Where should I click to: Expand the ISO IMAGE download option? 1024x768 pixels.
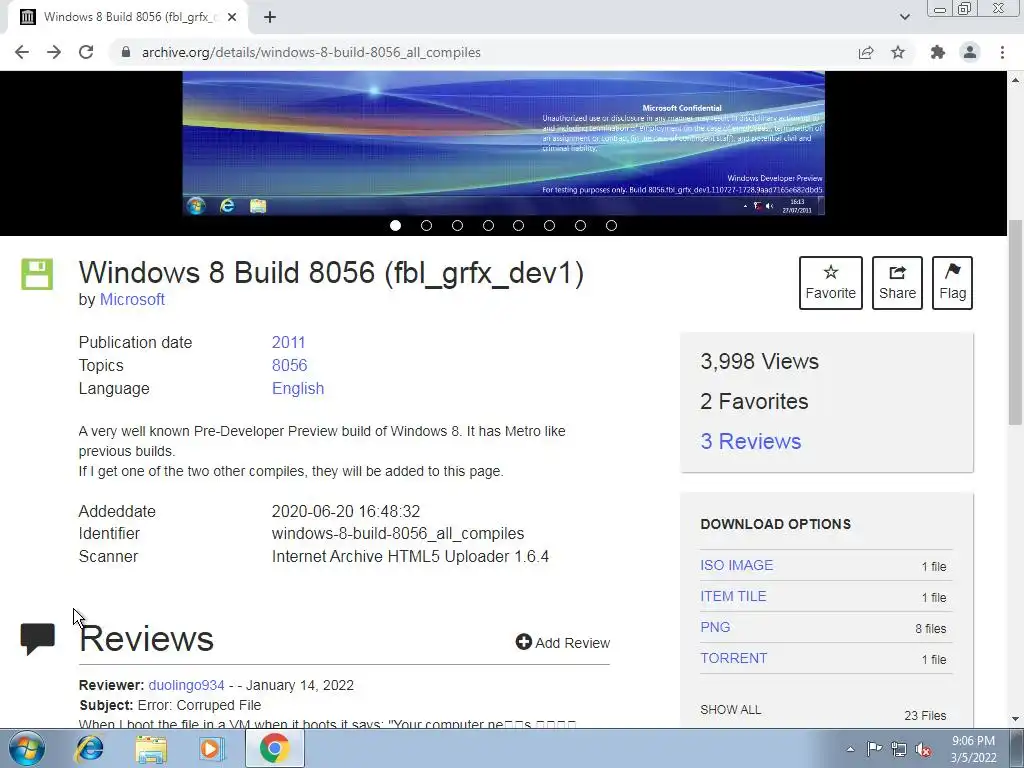click(x=737, y=565)
